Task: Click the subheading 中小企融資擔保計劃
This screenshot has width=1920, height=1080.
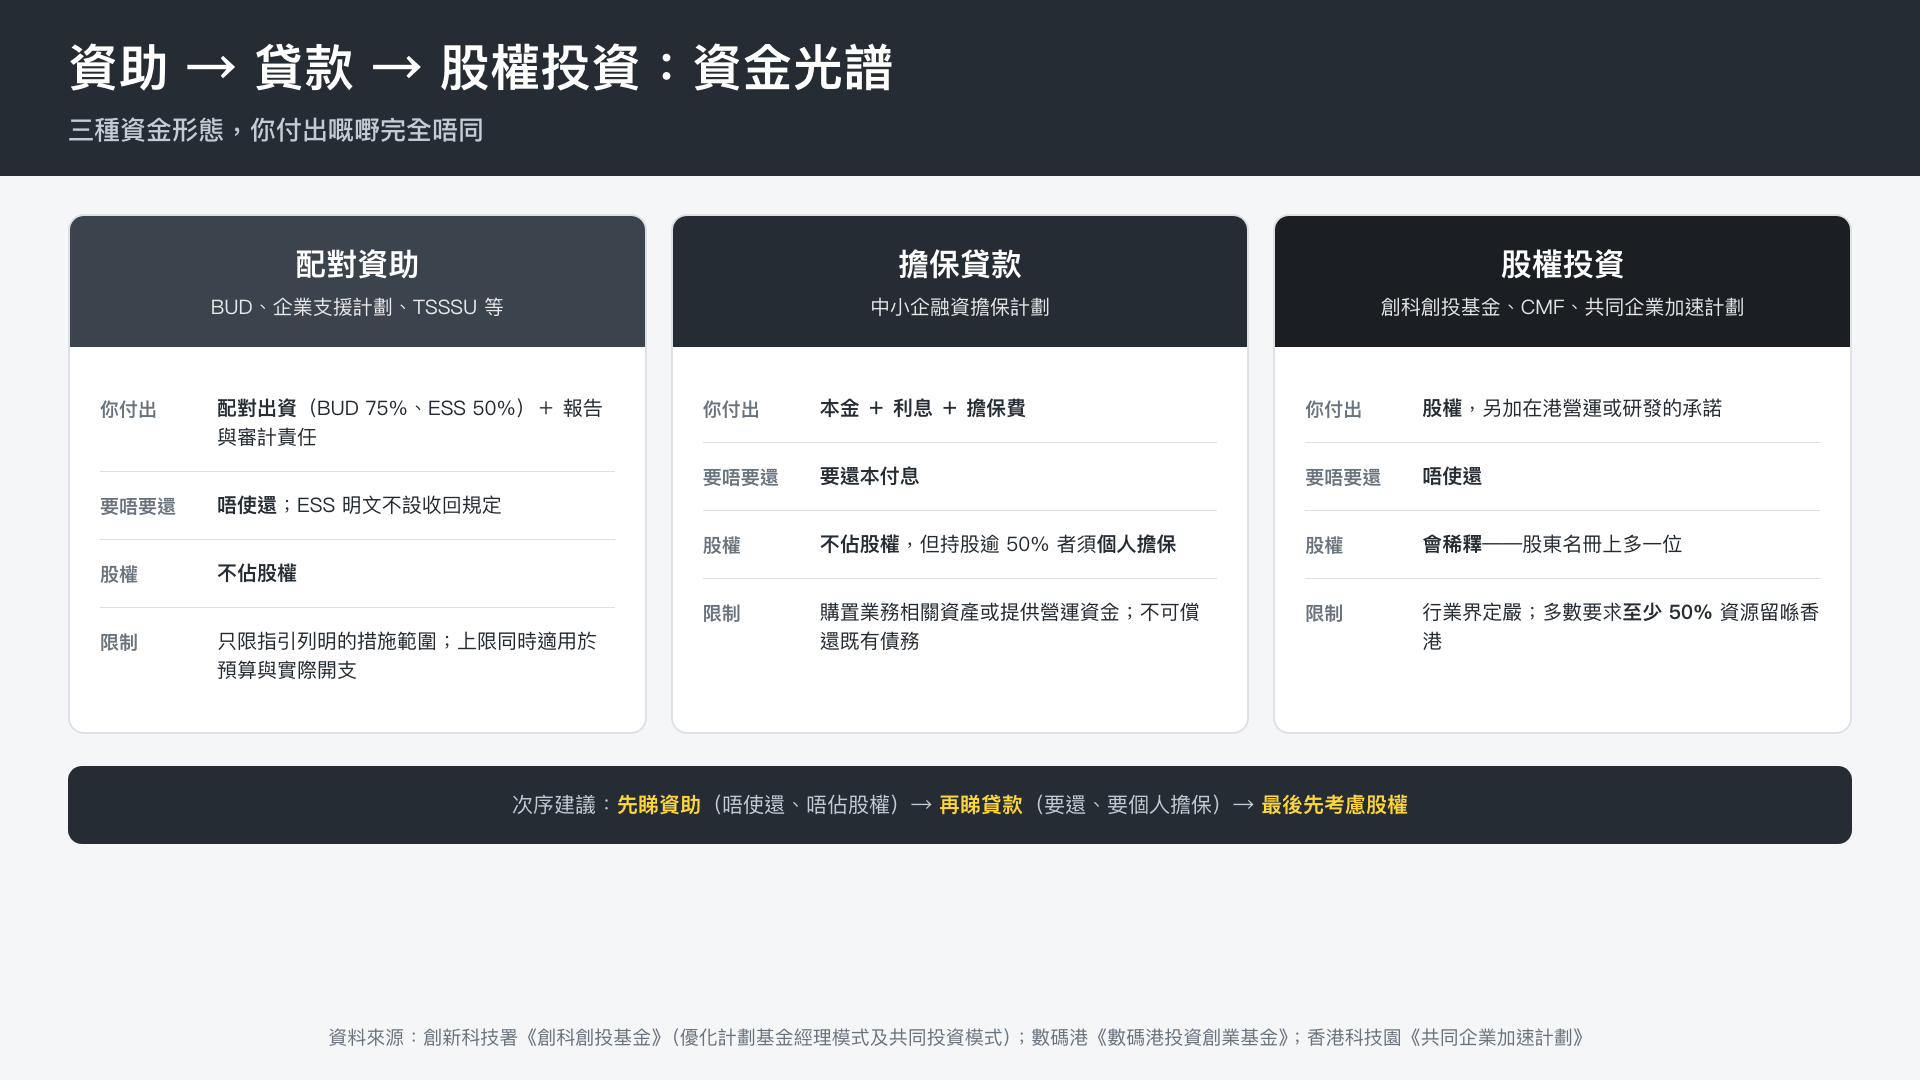Action: pyautogui.click(x=960, y=307)
